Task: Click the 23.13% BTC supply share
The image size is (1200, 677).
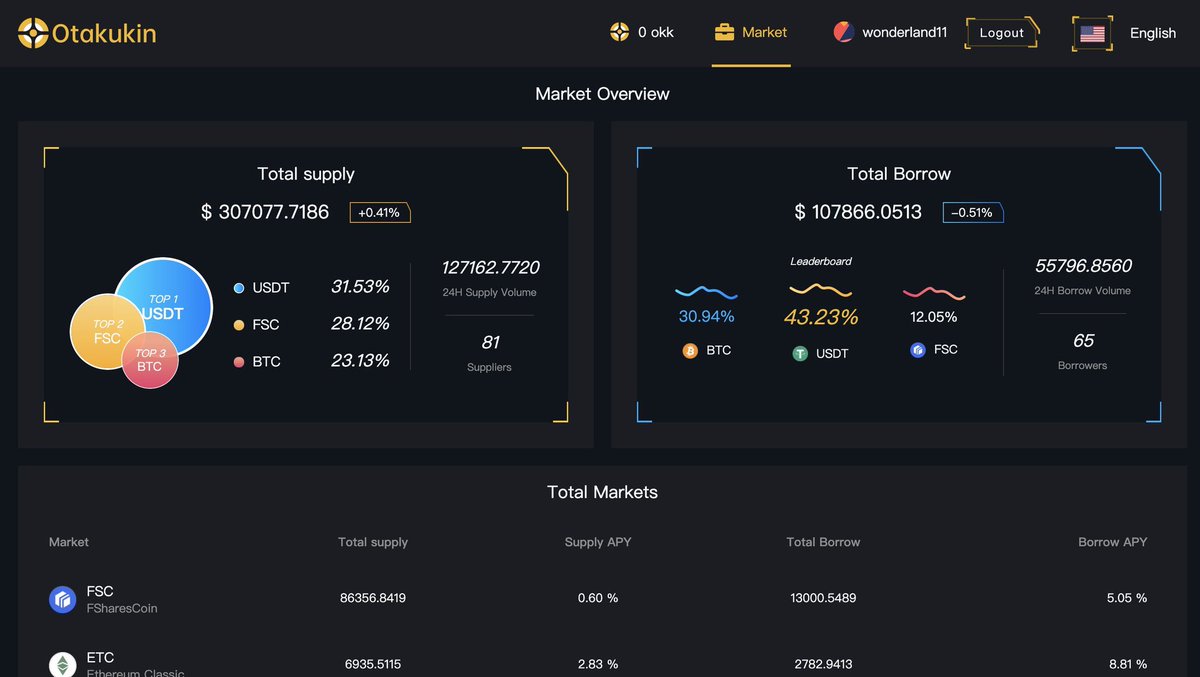Action: tap(360, 361)
